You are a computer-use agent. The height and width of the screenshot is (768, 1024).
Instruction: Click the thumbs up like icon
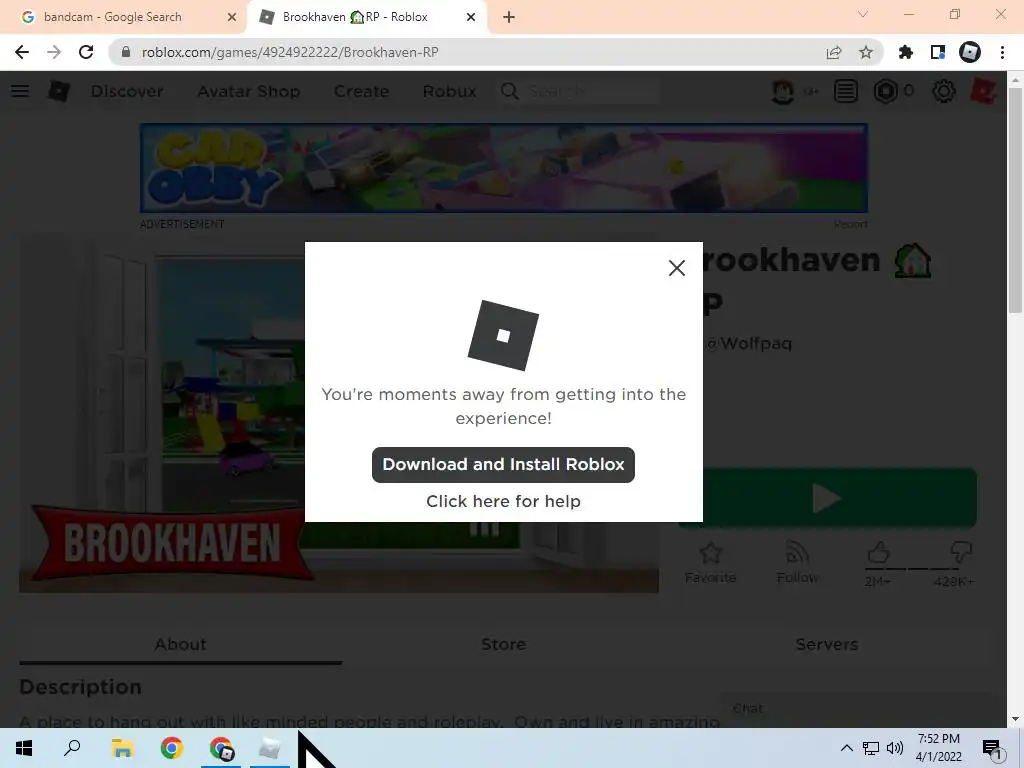(x=878, y=553)
